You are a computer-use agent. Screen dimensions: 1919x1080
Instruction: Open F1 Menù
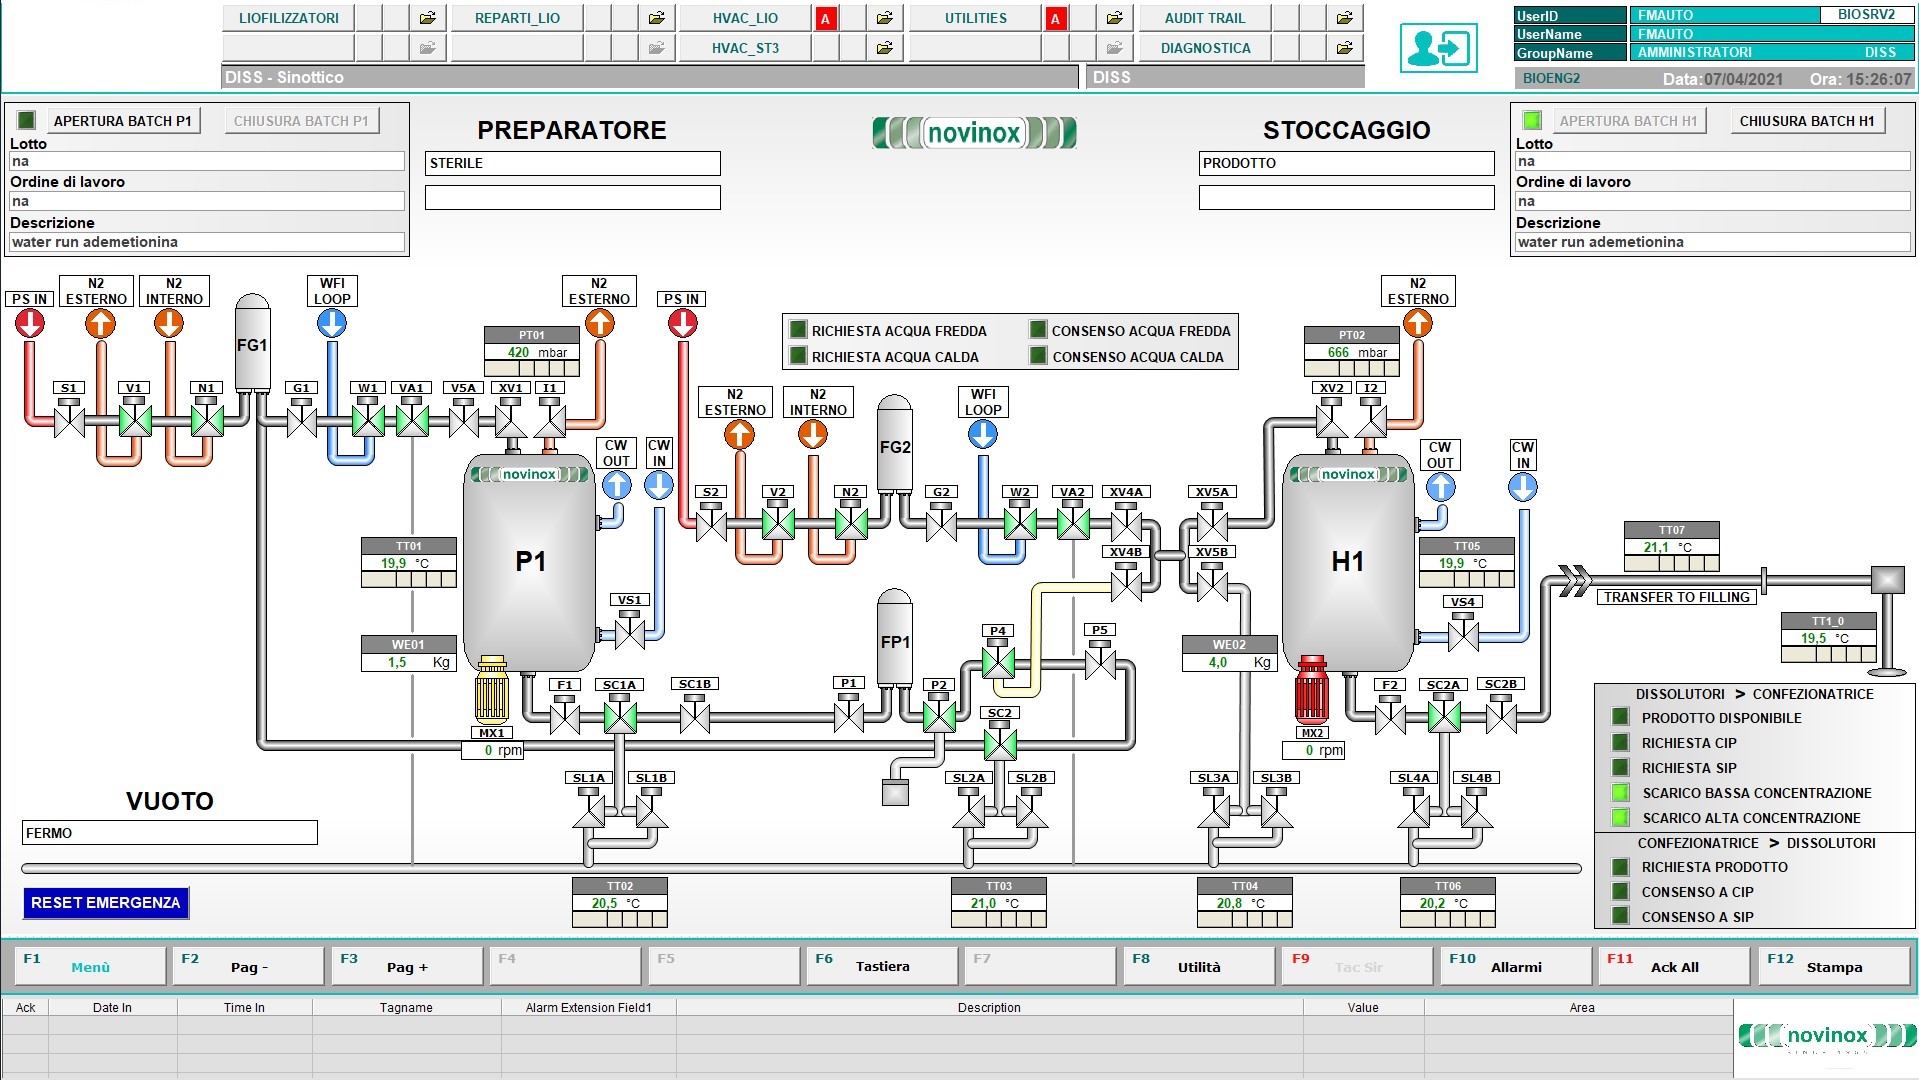pos(90,966)
